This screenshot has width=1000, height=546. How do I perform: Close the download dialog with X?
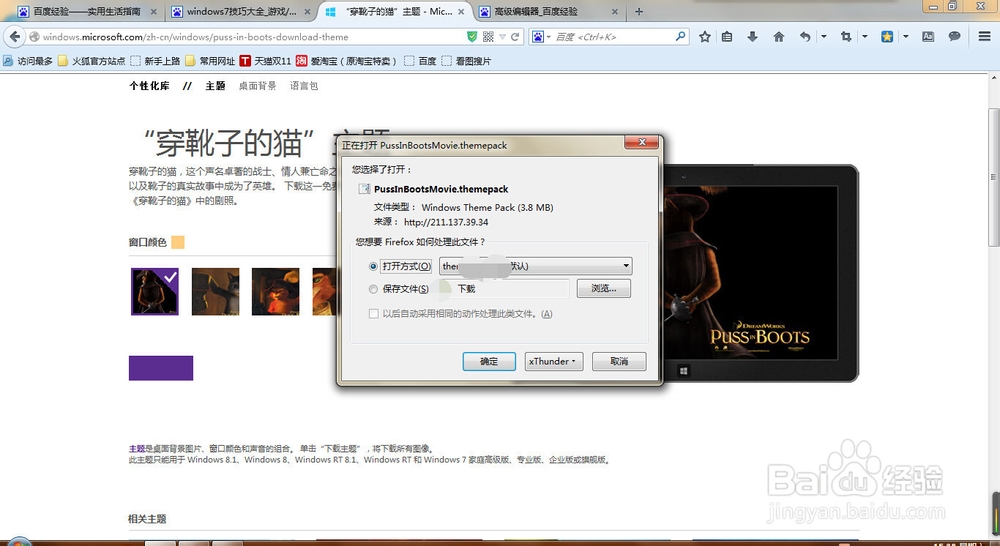pyautogui.click(x=642, y=142)
